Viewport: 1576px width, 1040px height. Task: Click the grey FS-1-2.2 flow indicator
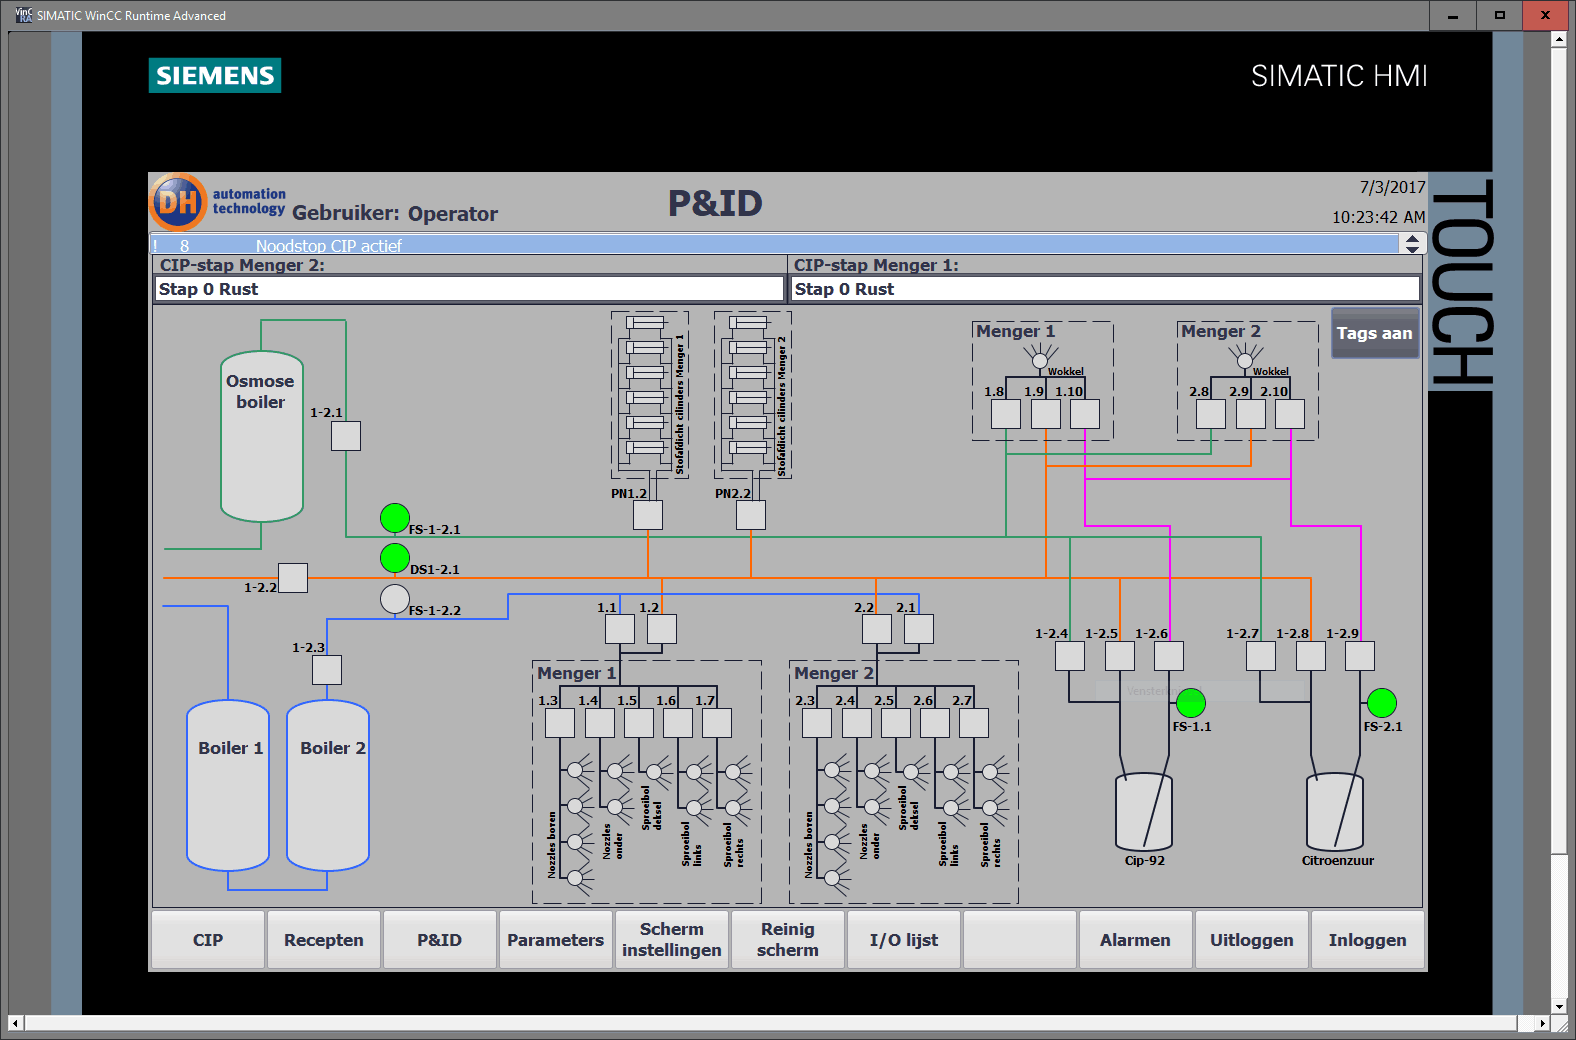pos(395,599)
